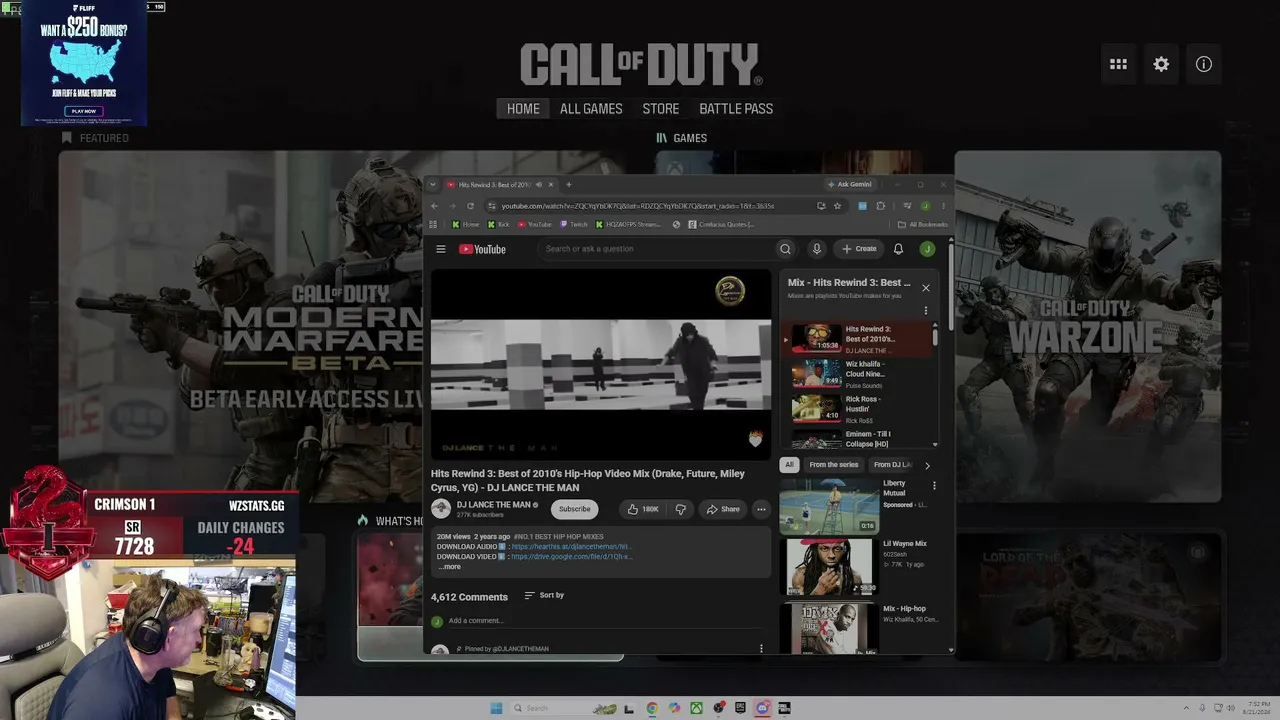Image resolution: width=1280 pixels, height=720 pixels.
Task: Open the Windows Start menu
Action: (496, 708)
